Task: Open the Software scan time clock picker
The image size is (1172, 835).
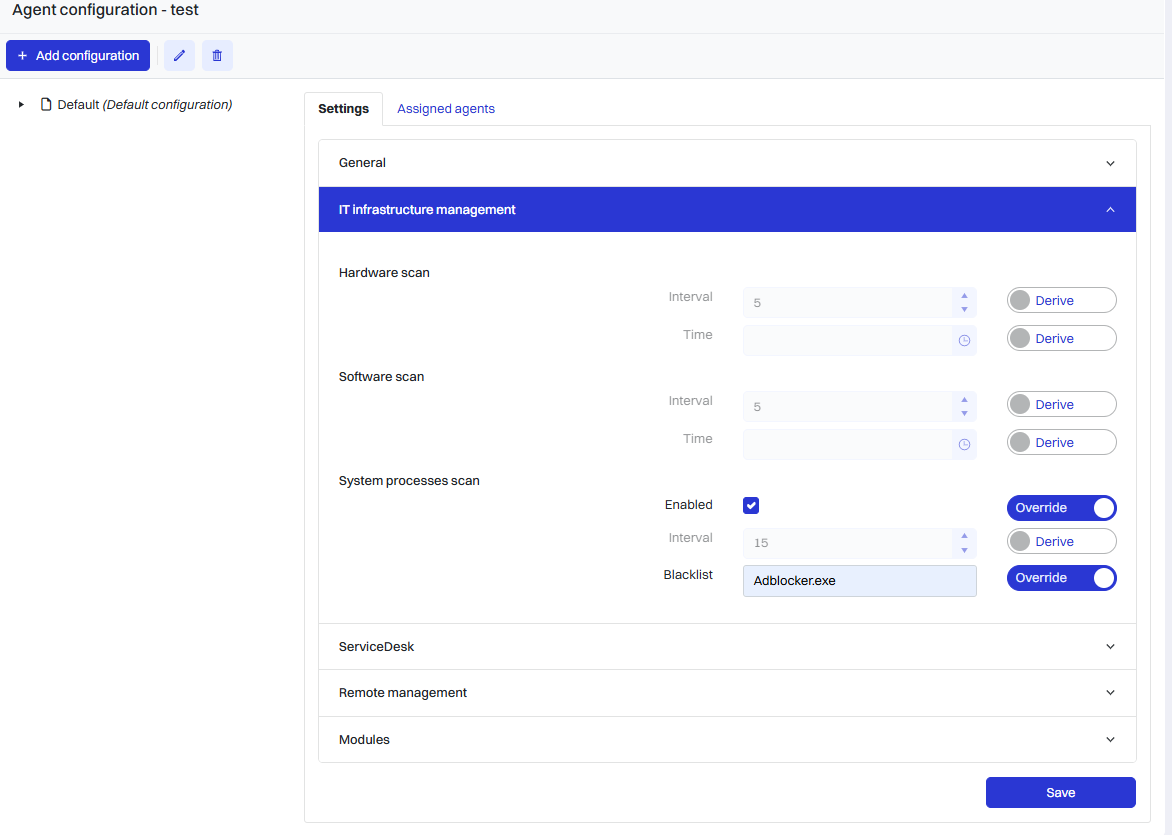Action: click(964, 445)
